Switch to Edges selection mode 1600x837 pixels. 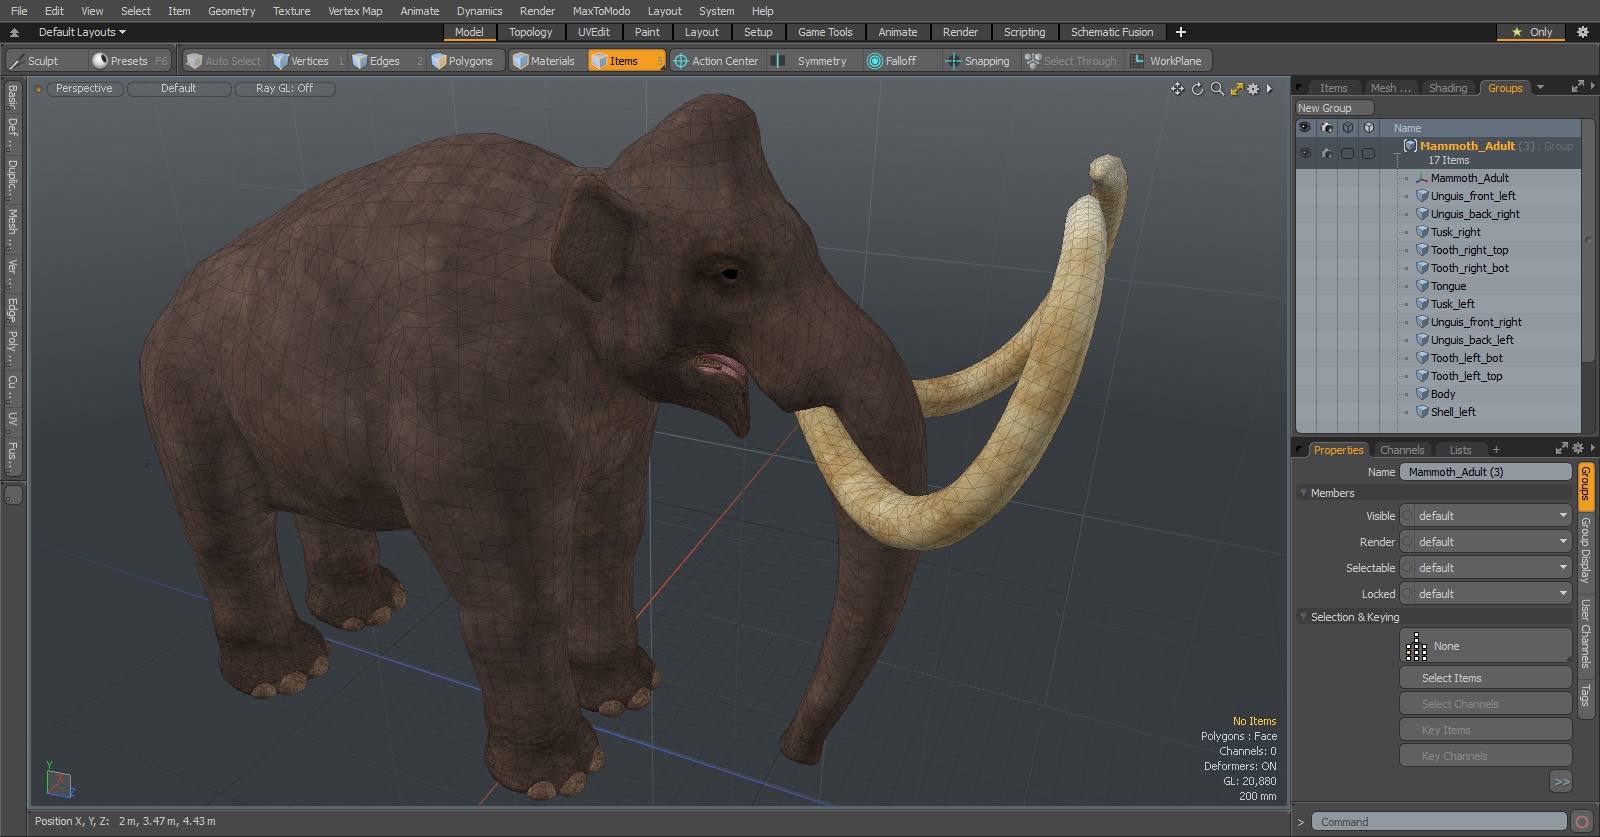[x=386, y=61]
